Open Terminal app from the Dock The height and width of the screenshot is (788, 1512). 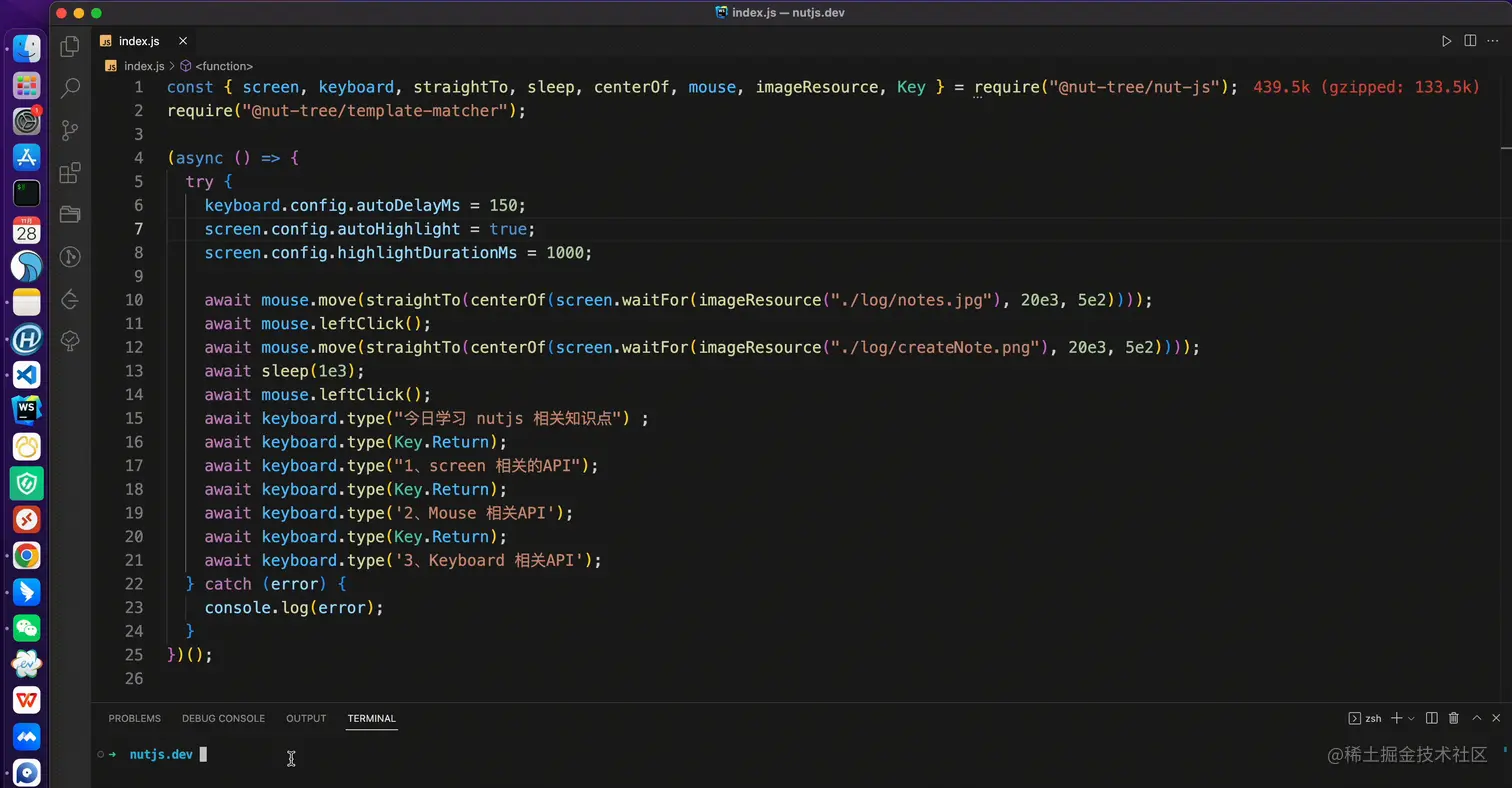click(27, 193)
